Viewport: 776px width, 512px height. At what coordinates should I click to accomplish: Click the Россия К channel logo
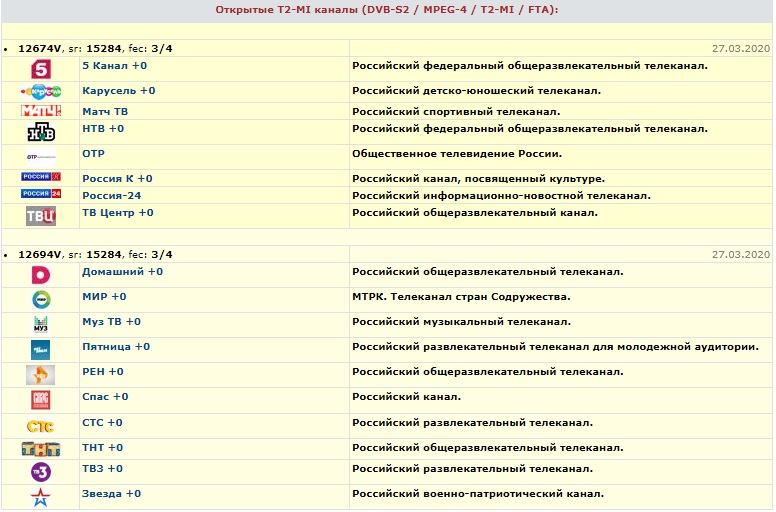click(x=41, y=177)
